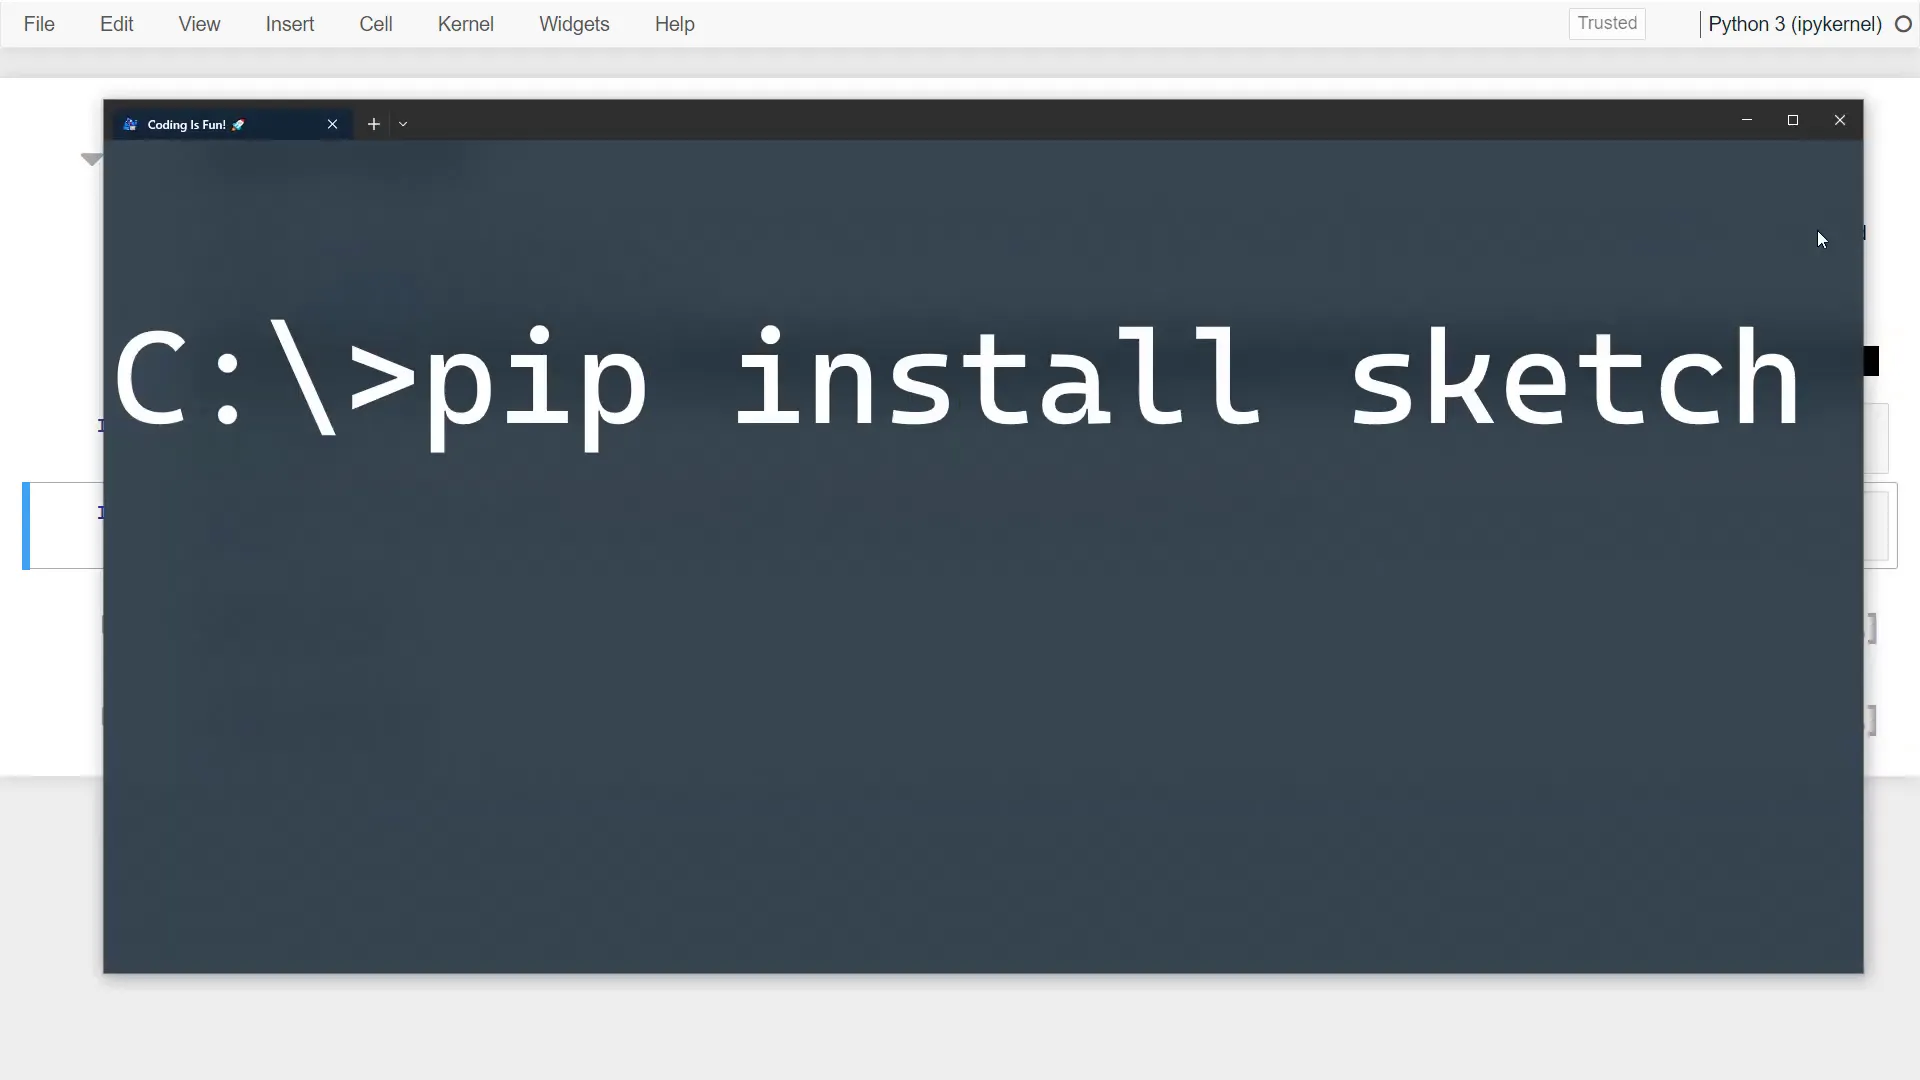The image size is (1920, 1080).
Task: Click the blue selected cell indicator bar
Action: click(27, 525)
